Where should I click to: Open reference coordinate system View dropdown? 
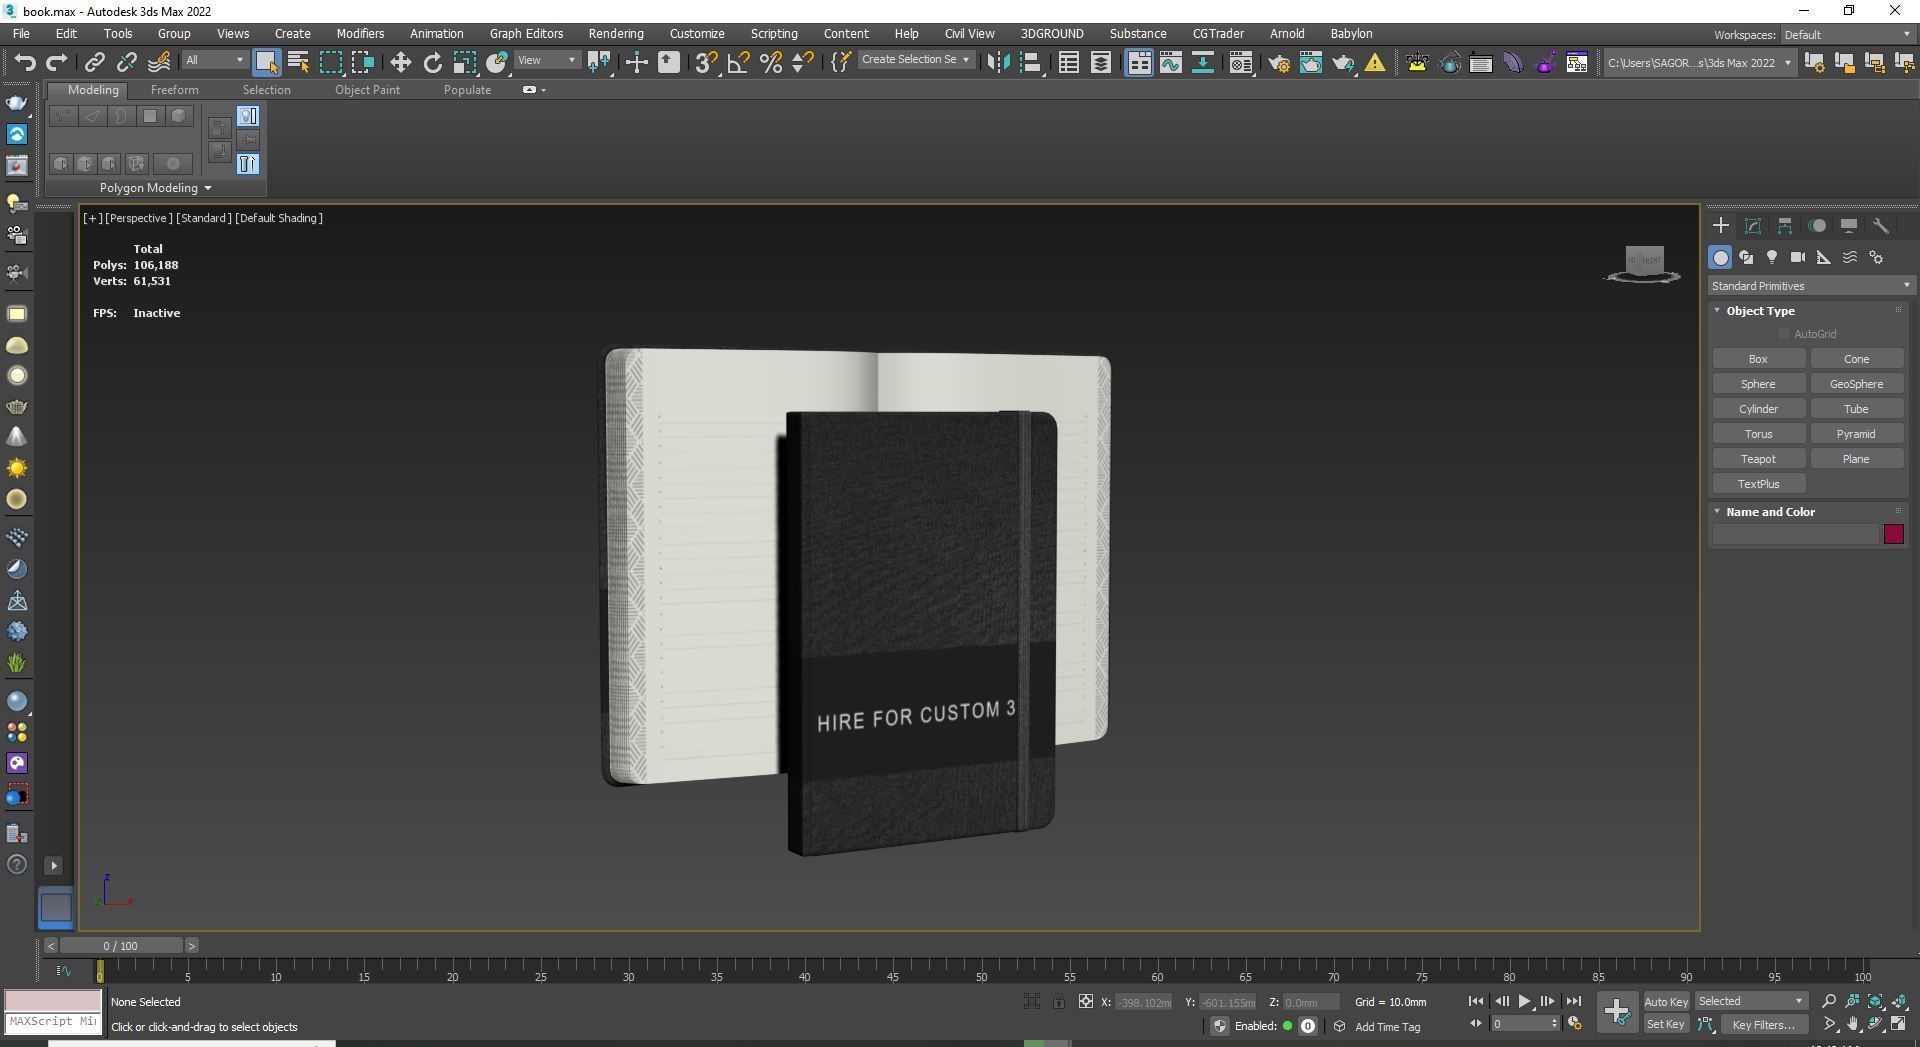[547, 61]
